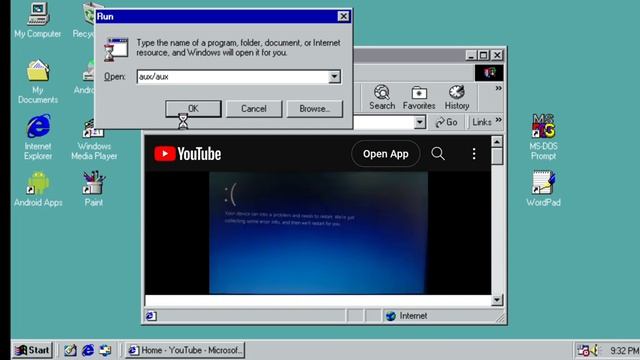
Task: Click third quick launch icon on taskbar
Action: [105, 350]
